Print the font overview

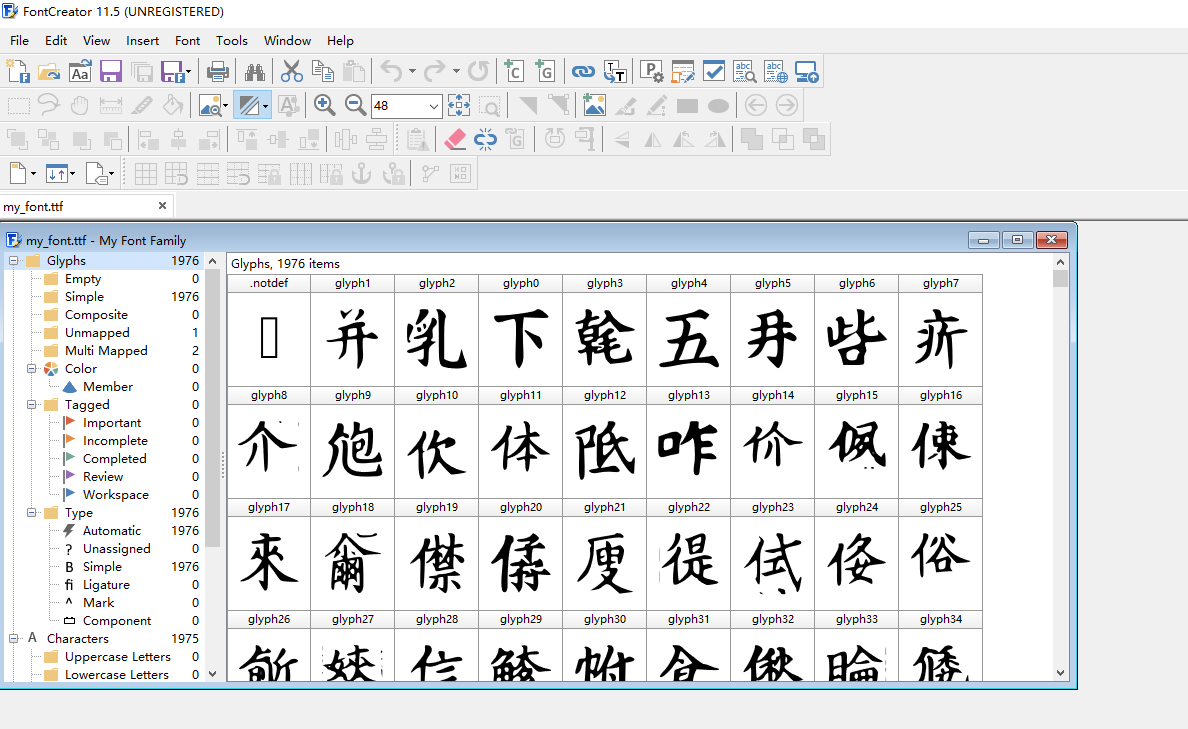(x=219, y=71)
